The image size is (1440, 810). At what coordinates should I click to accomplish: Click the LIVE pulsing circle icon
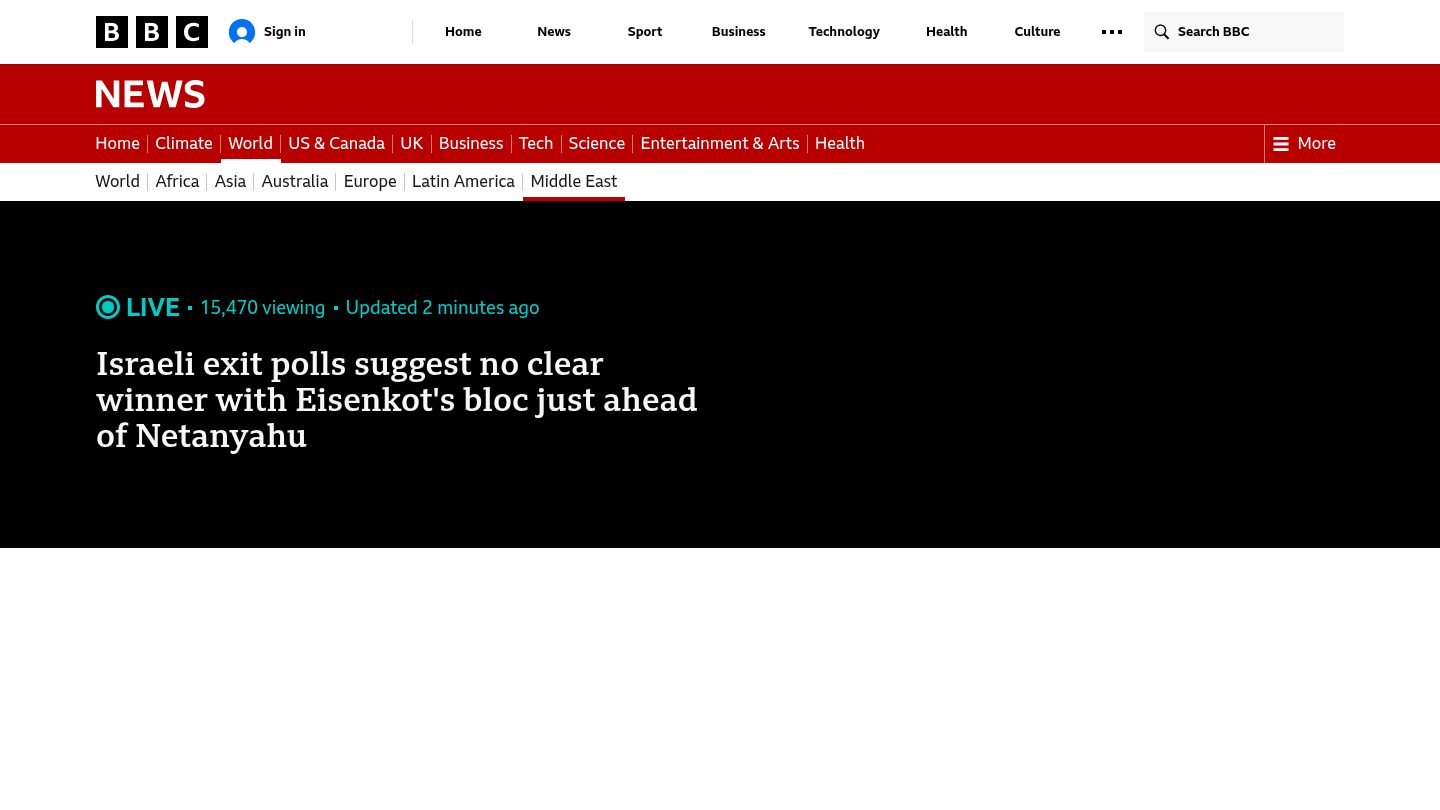pyautogui.click(x=108, y=307)
